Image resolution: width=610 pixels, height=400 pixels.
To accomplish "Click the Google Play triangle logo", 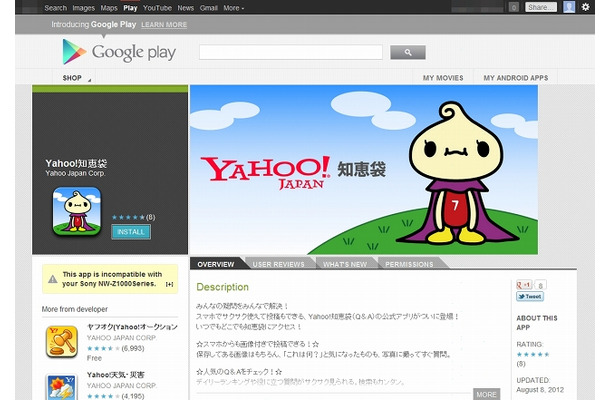I will [x=74, y=51].
